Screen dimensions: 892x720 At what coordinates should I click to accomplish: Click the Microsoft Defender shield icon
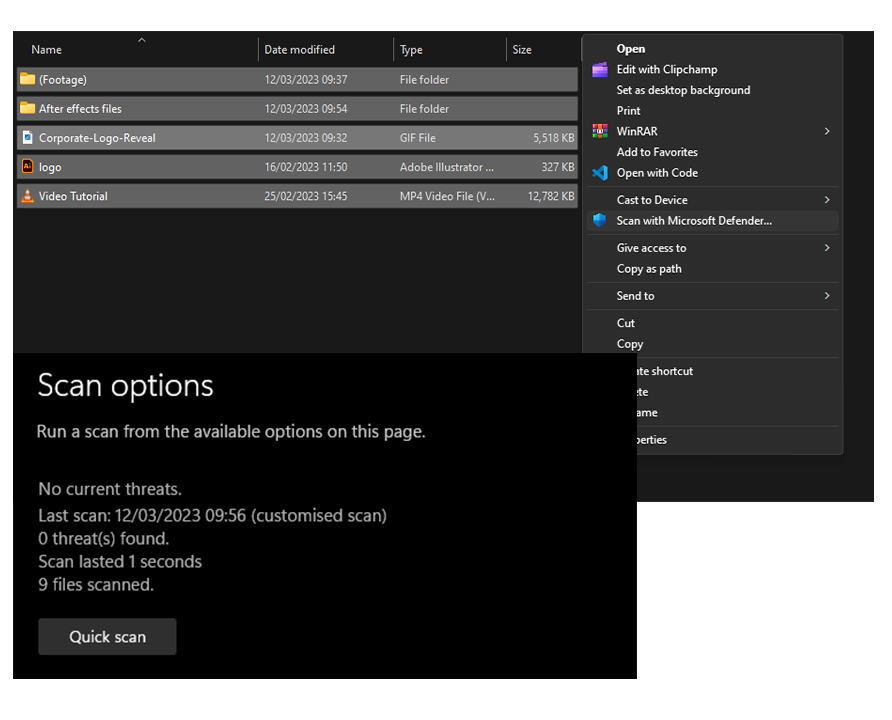click(600, 221)
